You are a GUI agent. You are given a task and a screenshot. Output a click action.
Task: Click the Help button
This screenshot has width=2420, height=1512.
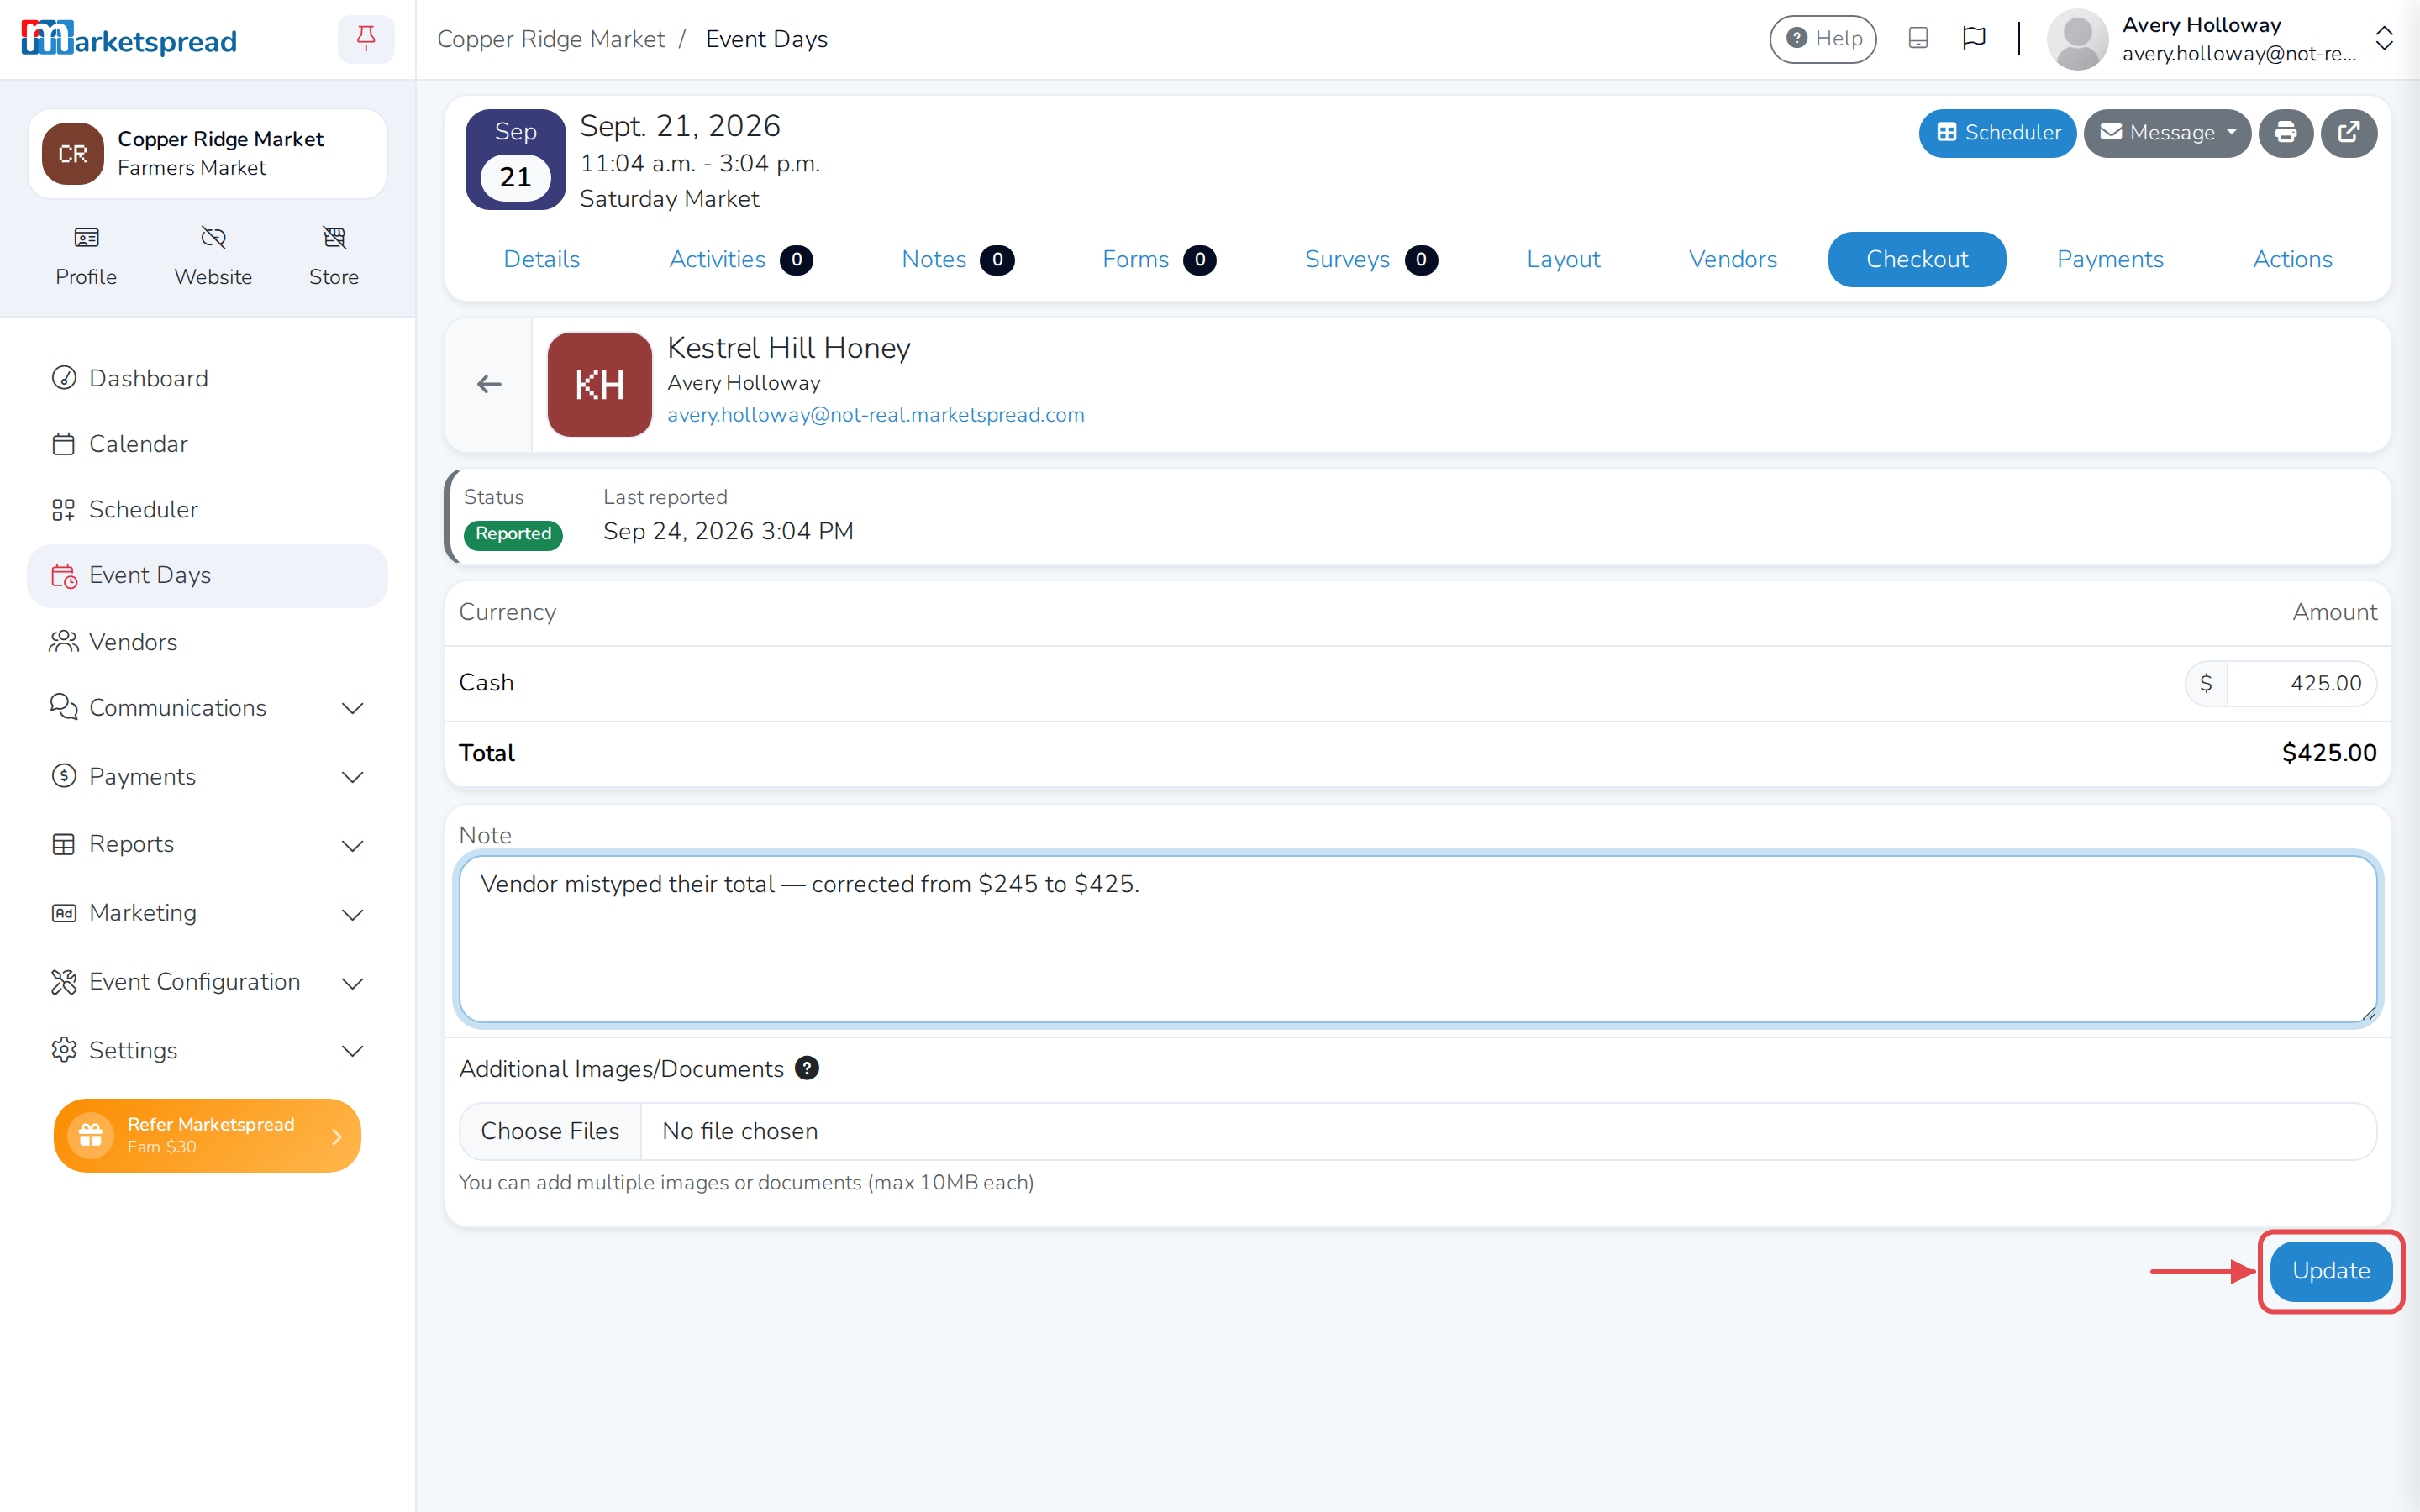coord(1823,39)
